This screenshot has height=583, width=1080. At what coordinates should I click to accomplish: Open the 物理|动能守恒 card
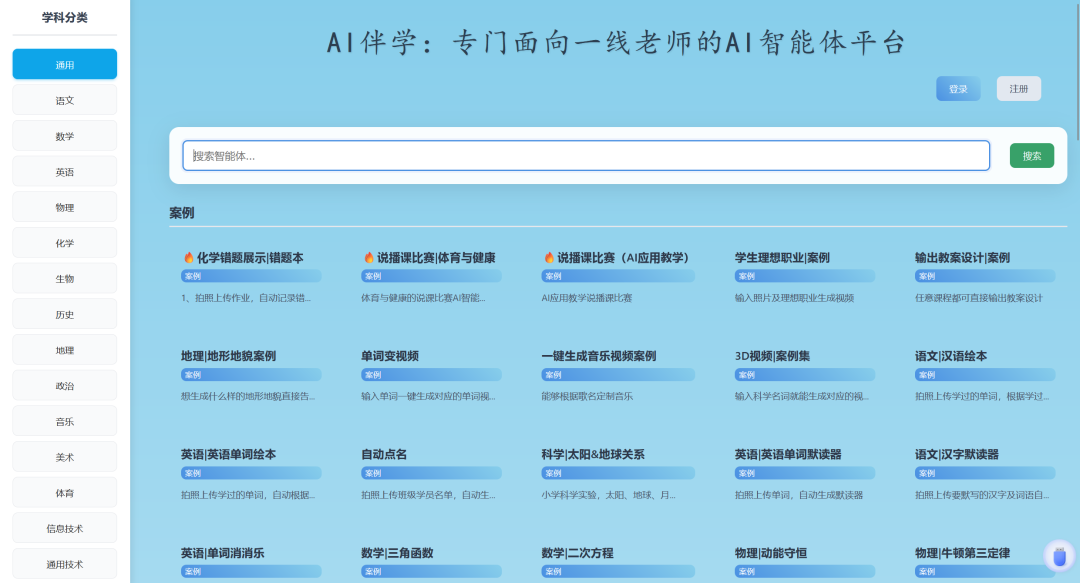point(771,553)
